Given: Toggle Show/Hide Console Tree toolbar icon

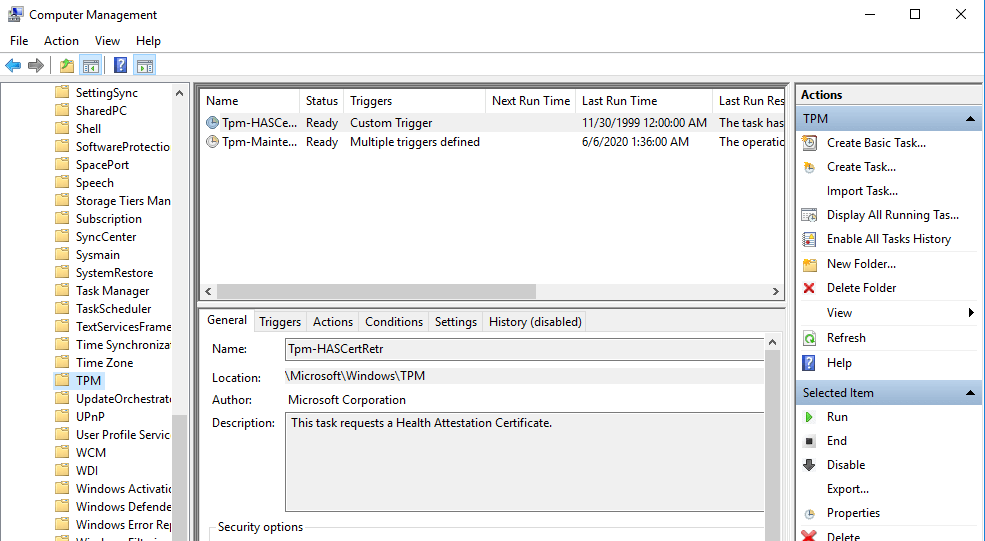Looking at the screenshot, I should click(x=91, y=65).
